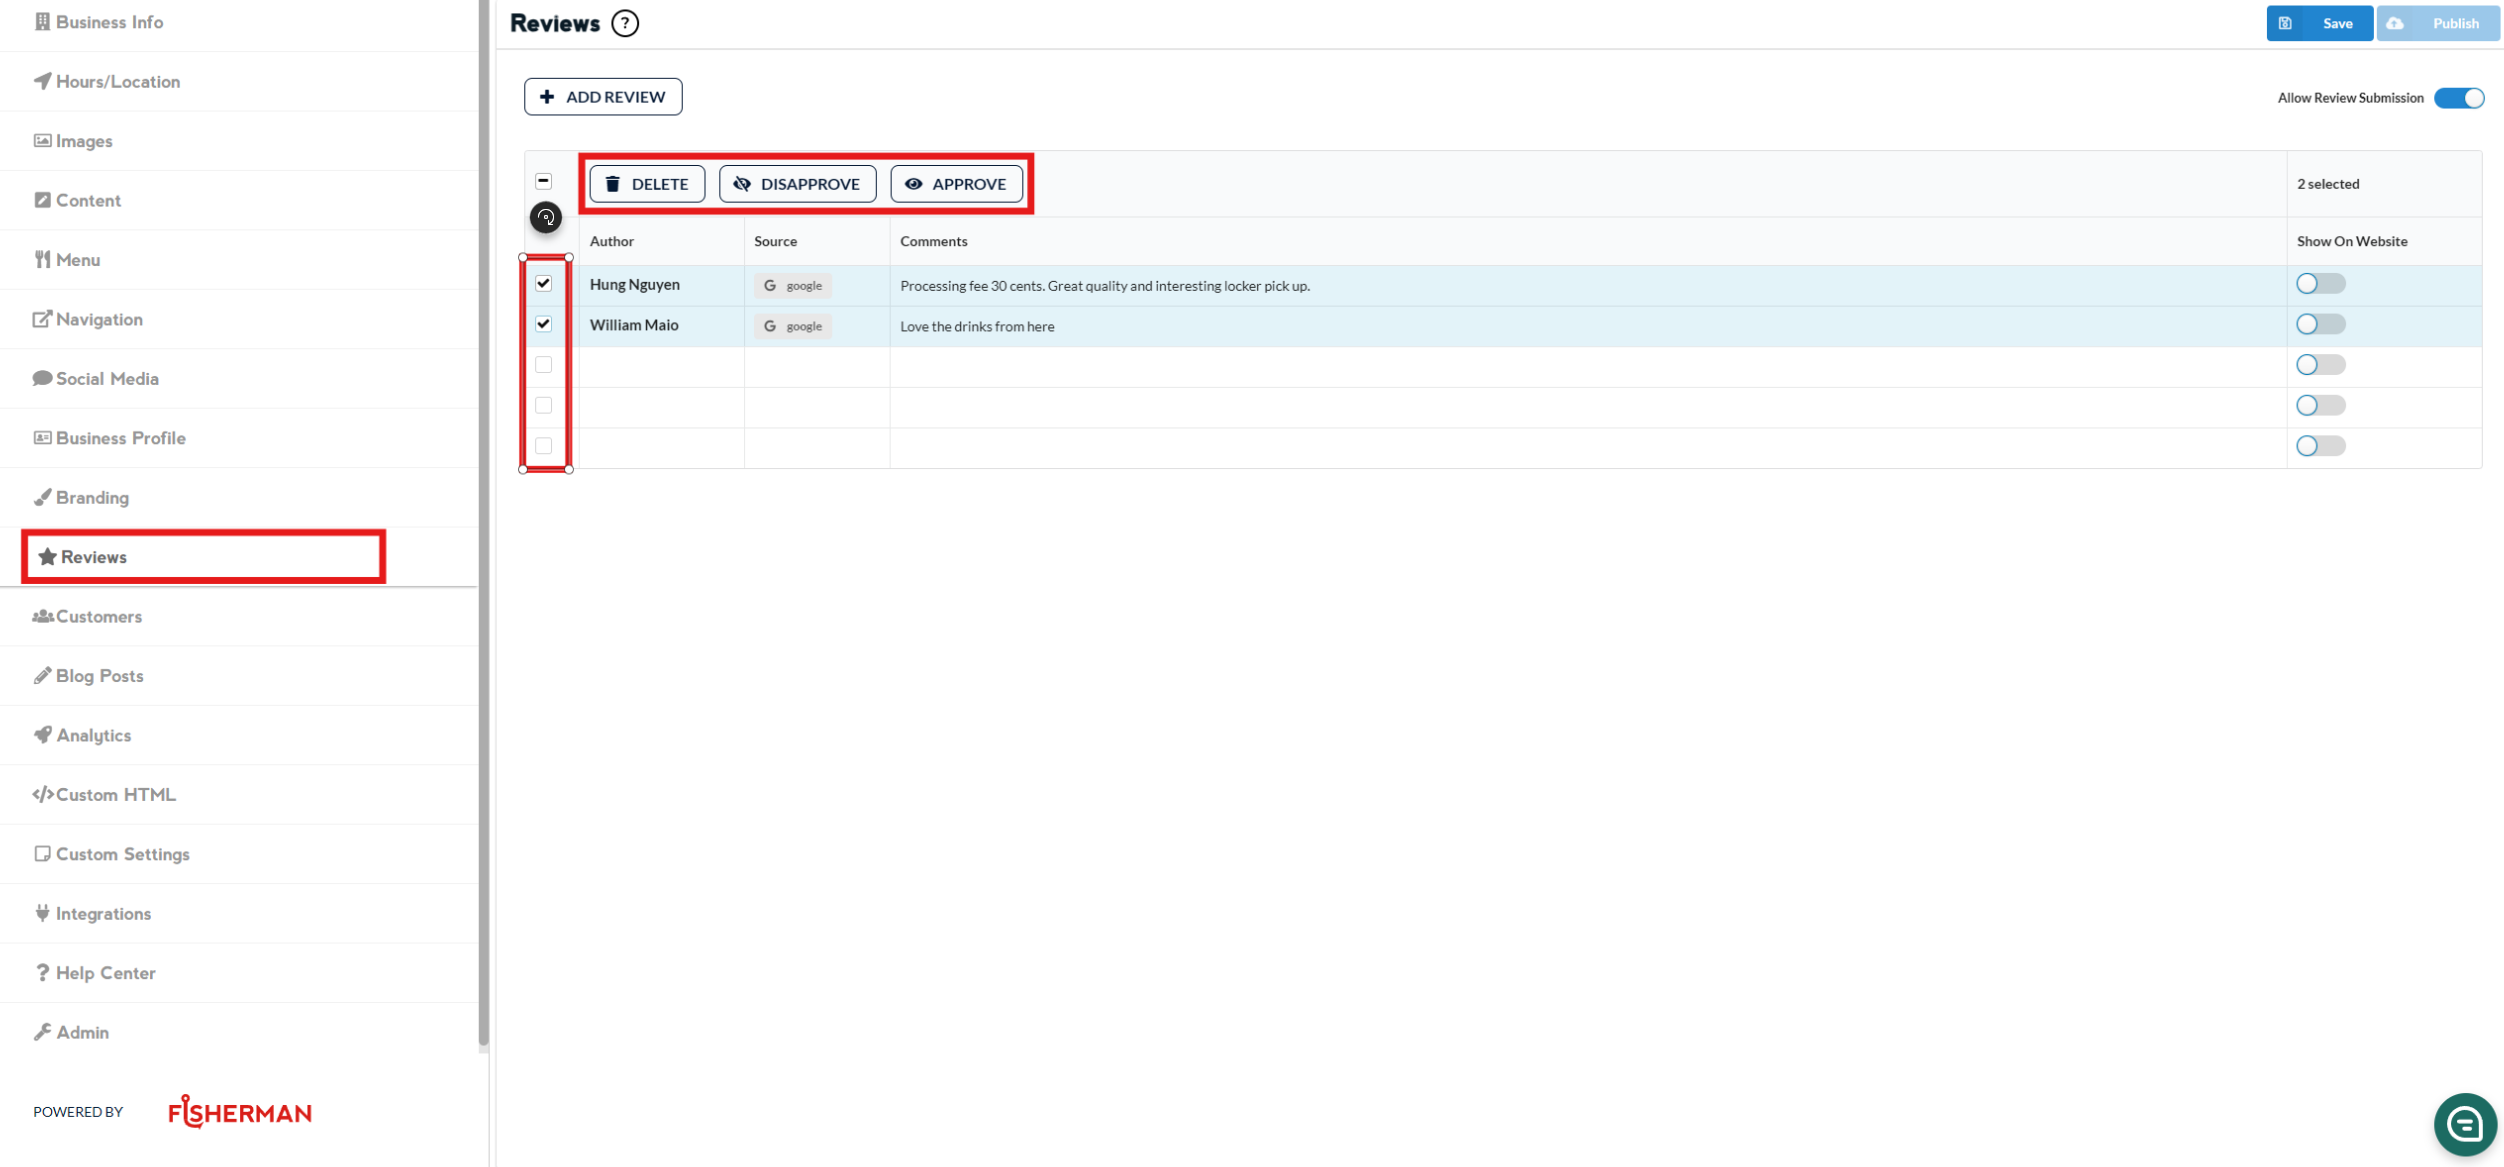The width and height of the screenshot is (2504, 1167).
Task: Click the Fisherman logo
Action: pyautogui.click(x=240, y=1111)
